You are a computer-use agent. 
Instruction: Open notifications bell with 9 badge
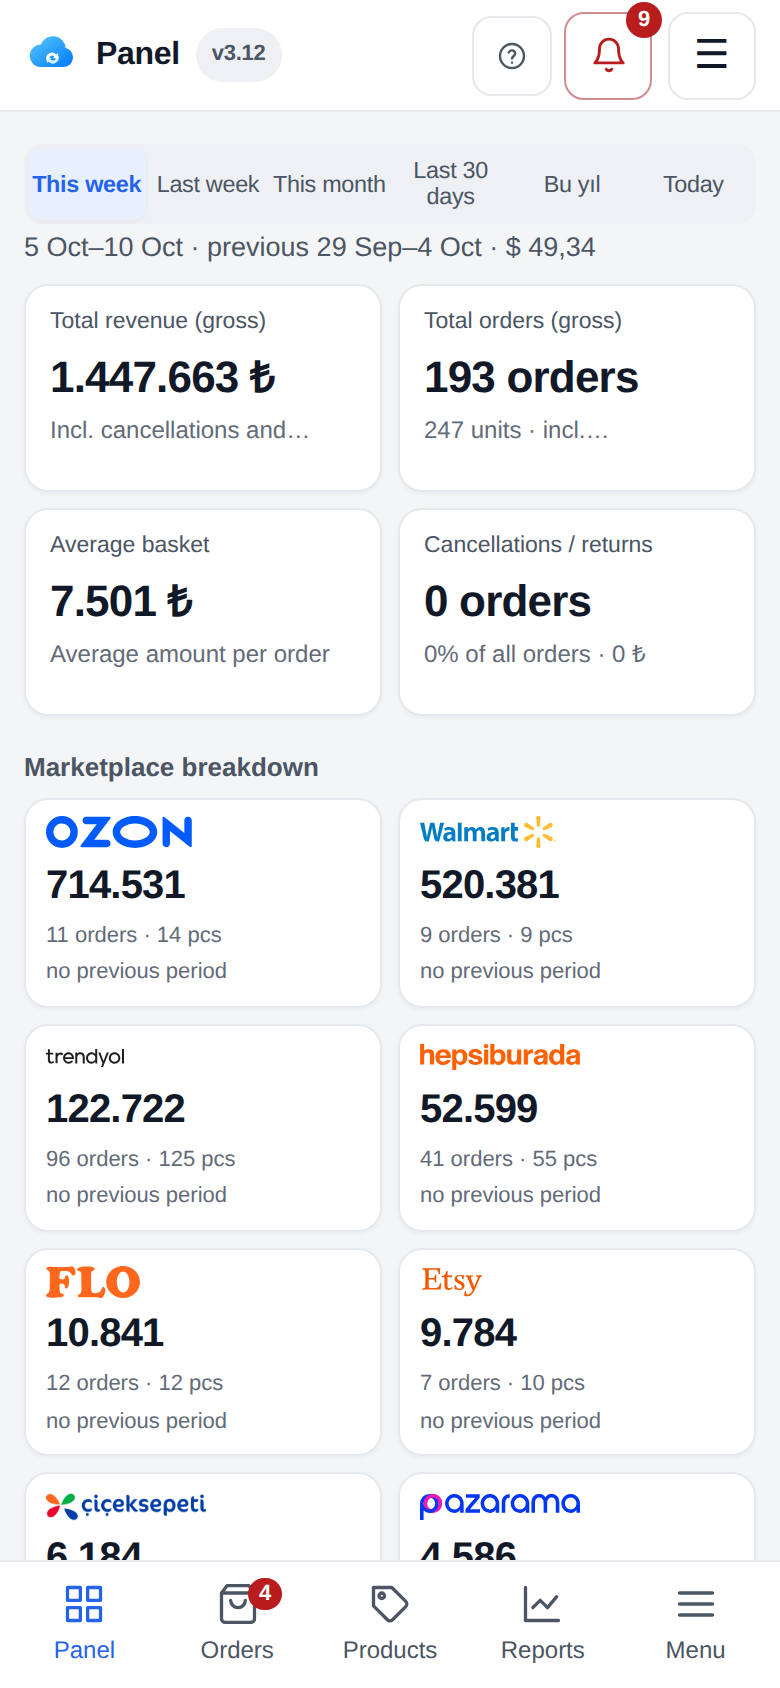[x=608, y=56]
